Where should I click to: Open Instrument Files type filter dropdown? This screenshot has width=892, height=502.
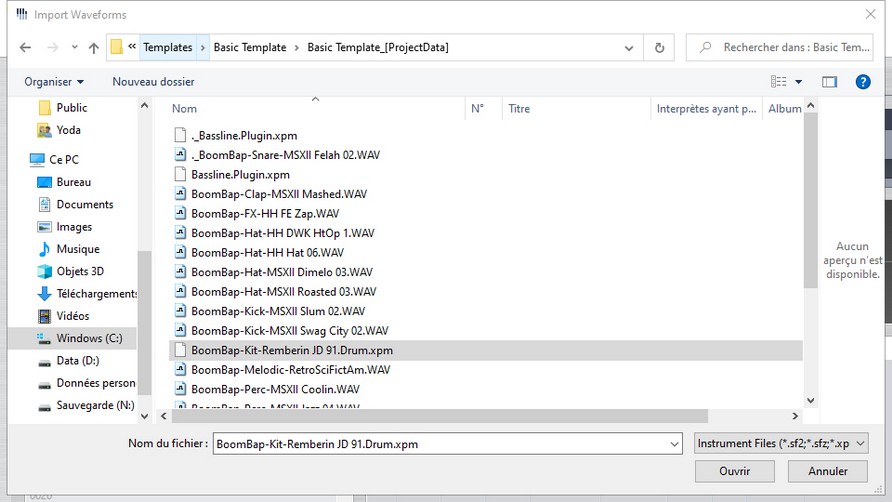tap(781, 443)
